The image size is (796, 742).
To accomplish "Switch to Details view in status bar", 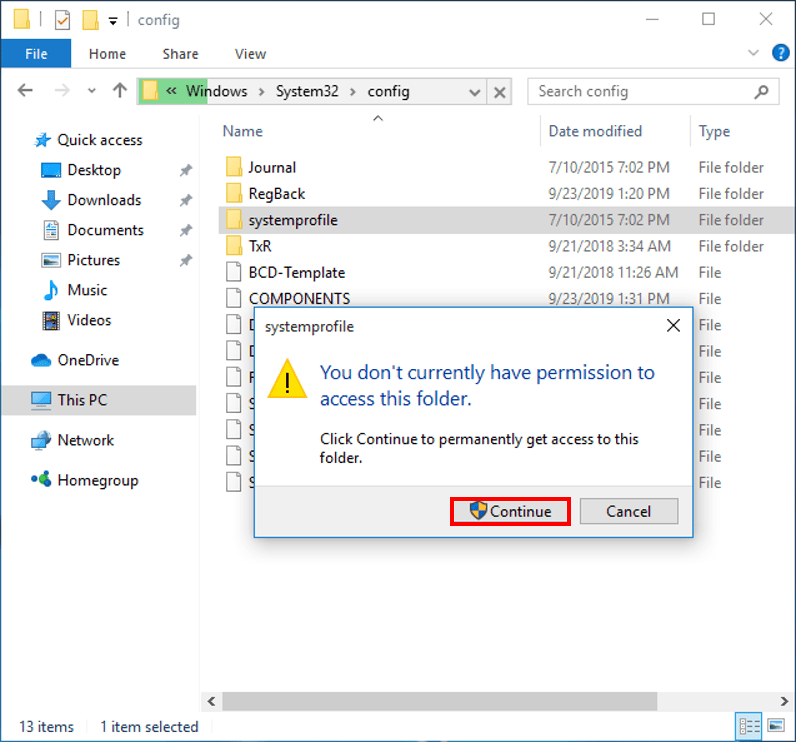I will click(749, 727).
